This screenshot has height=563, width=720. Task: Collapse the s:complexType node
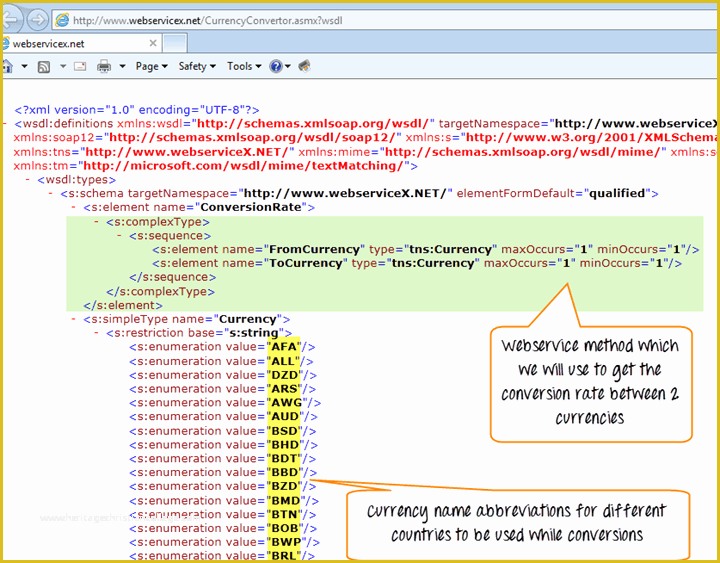click(x=96, y=222)
